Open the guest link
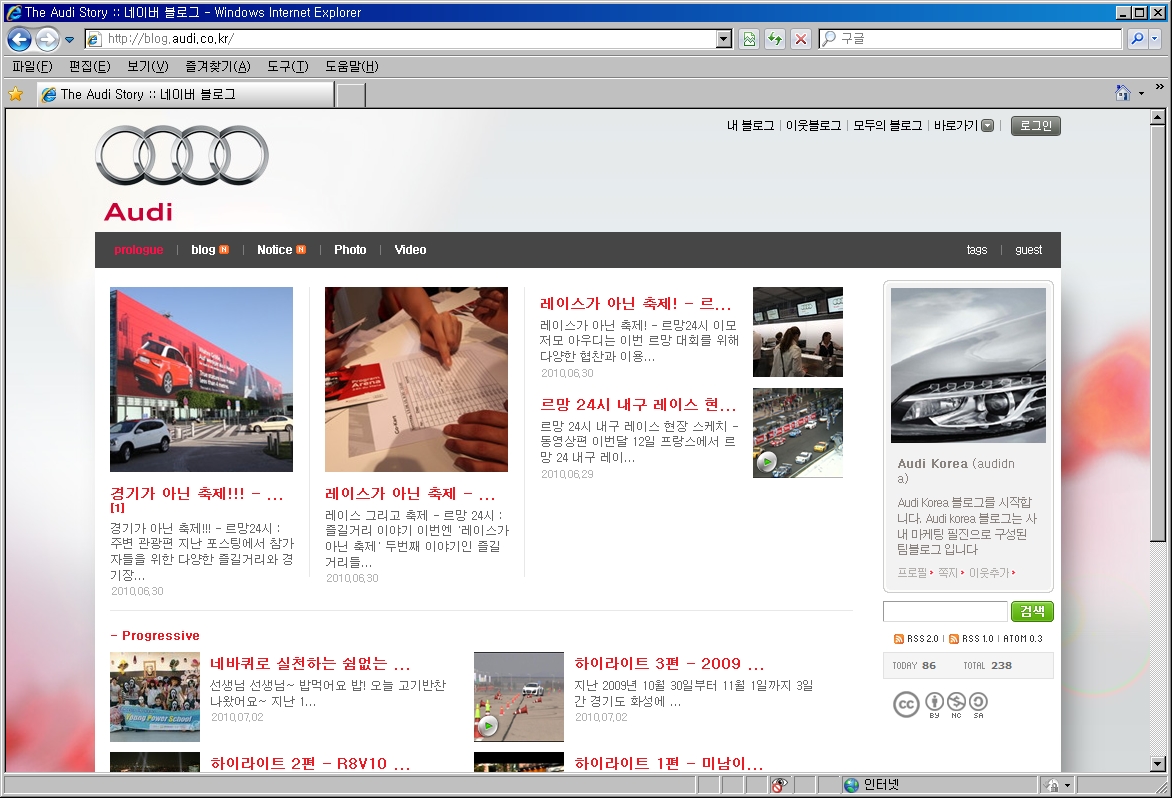The height and width of the screenshot is (798, 1172). 1028,250
